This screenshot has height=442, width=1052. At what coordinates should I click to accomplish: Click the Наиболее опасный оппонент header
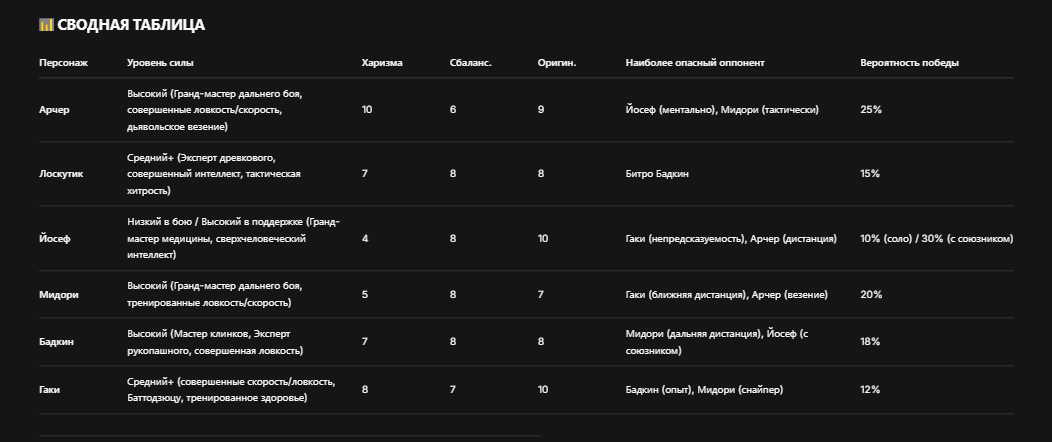[x=695, y=63]
